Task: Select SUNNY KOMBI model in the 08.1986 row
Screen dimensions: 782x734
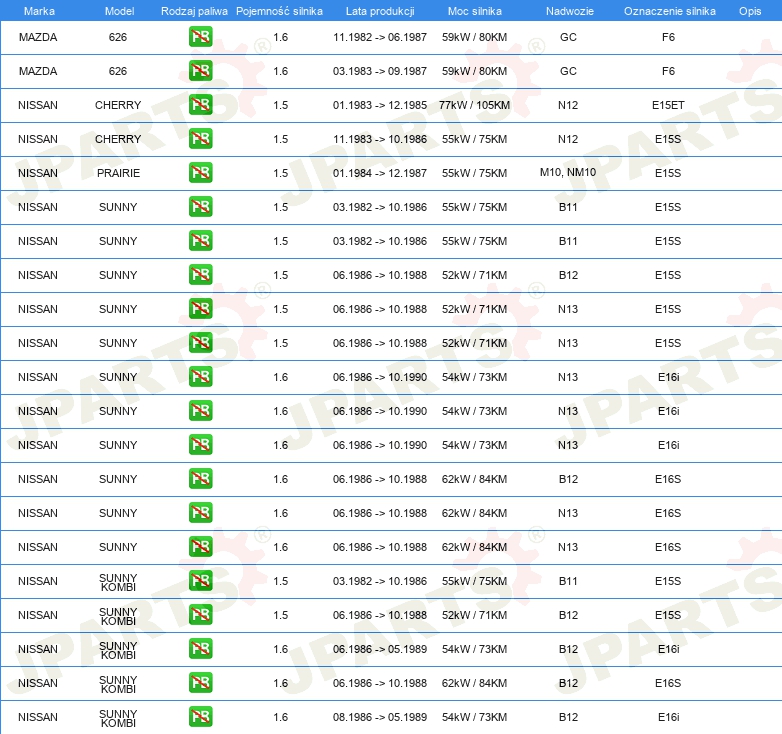Action: coord(118,718)
